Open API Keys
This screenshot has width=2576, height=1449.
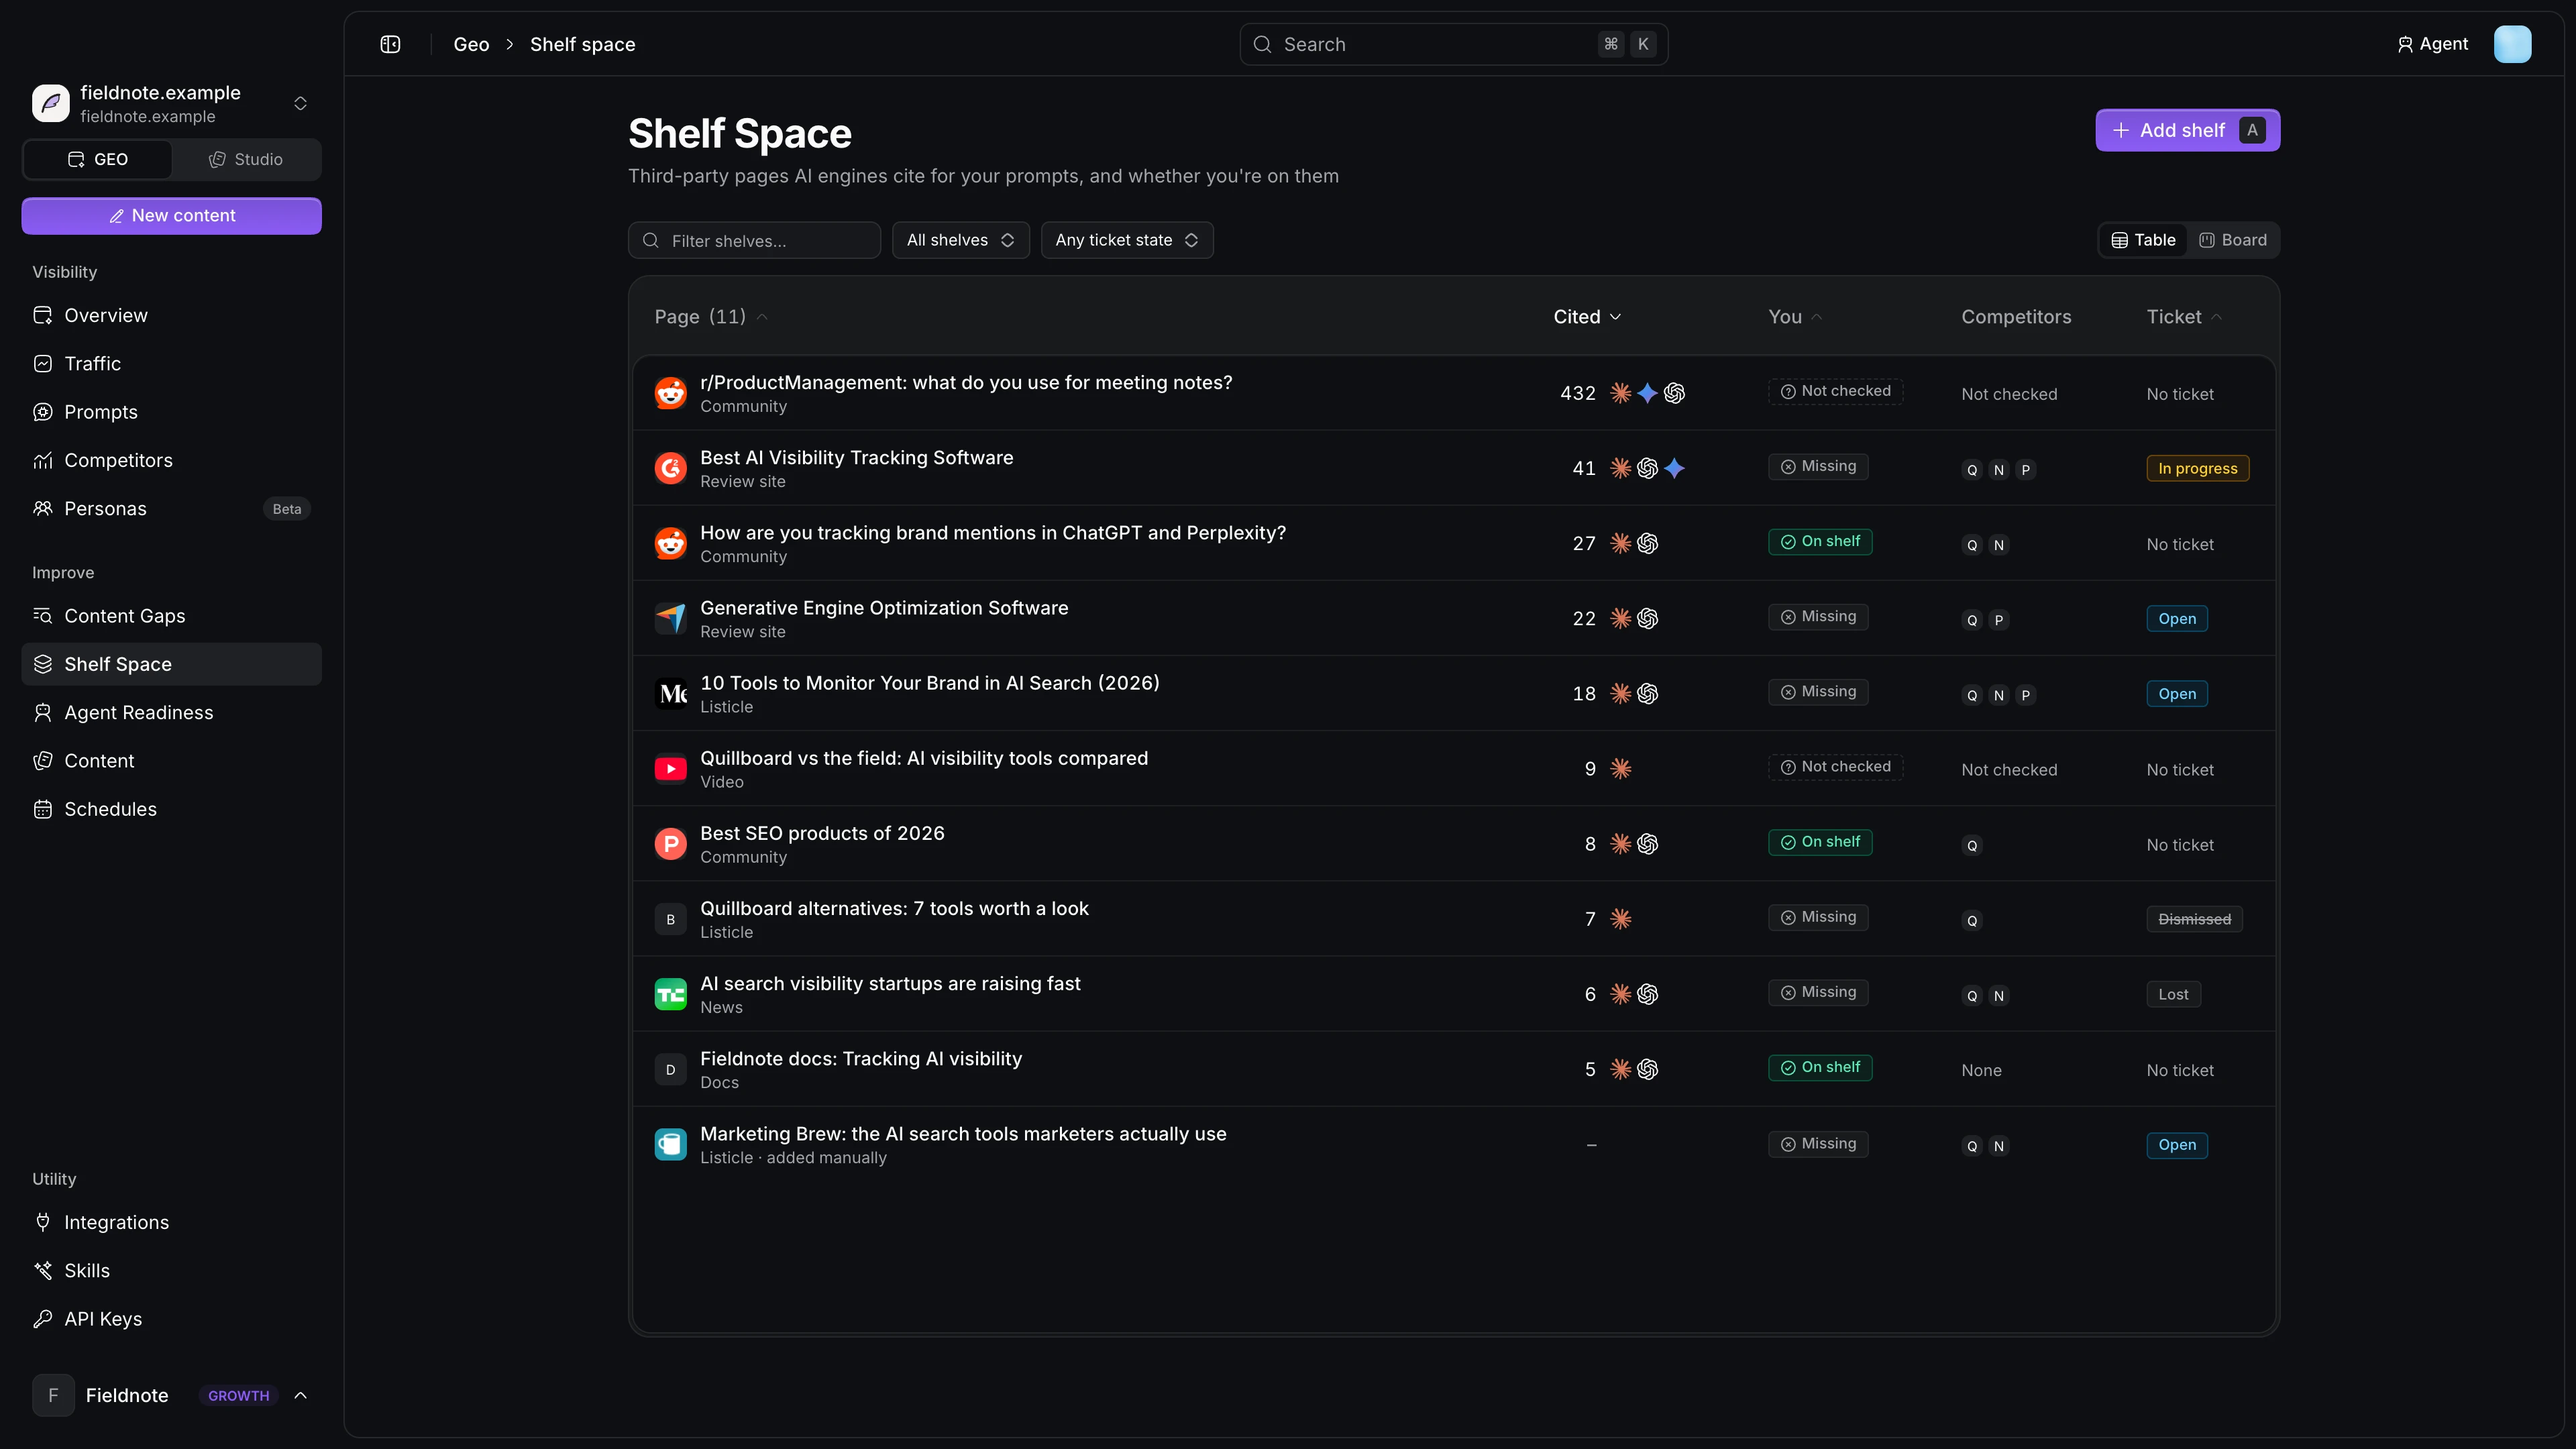point(171,1319)
